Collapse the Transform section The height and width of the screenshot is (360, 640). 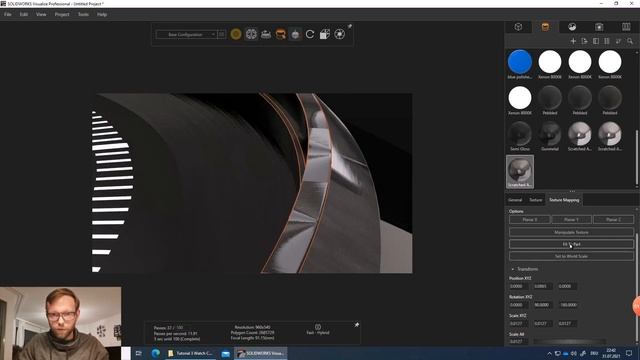pos(513,269)
